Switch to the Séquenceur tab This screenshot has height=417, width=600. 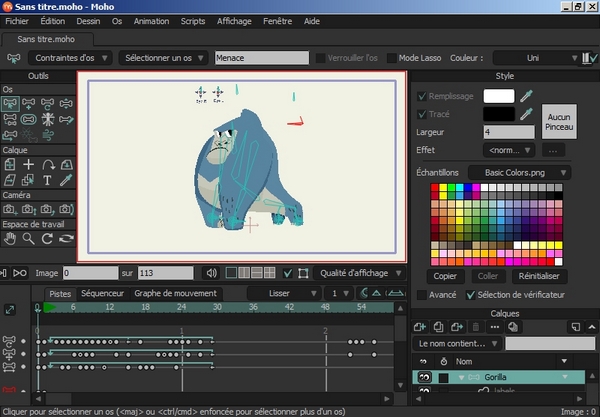point(103,293)
